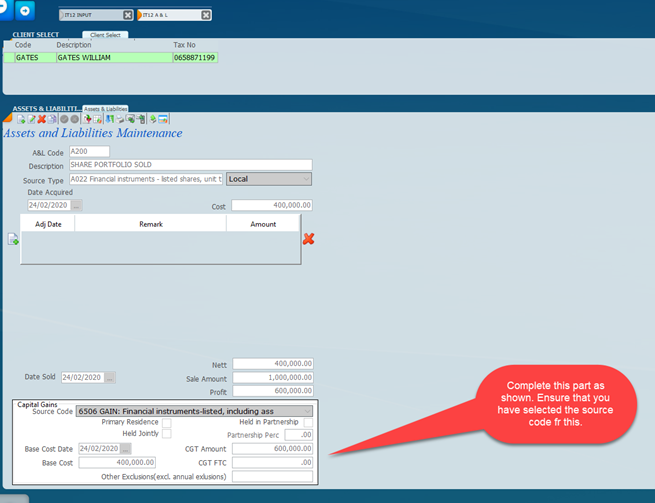655x503 pixels.
Task: Open the Date Sold picker button
Action: pyautogui.click(x=110, y=378)
